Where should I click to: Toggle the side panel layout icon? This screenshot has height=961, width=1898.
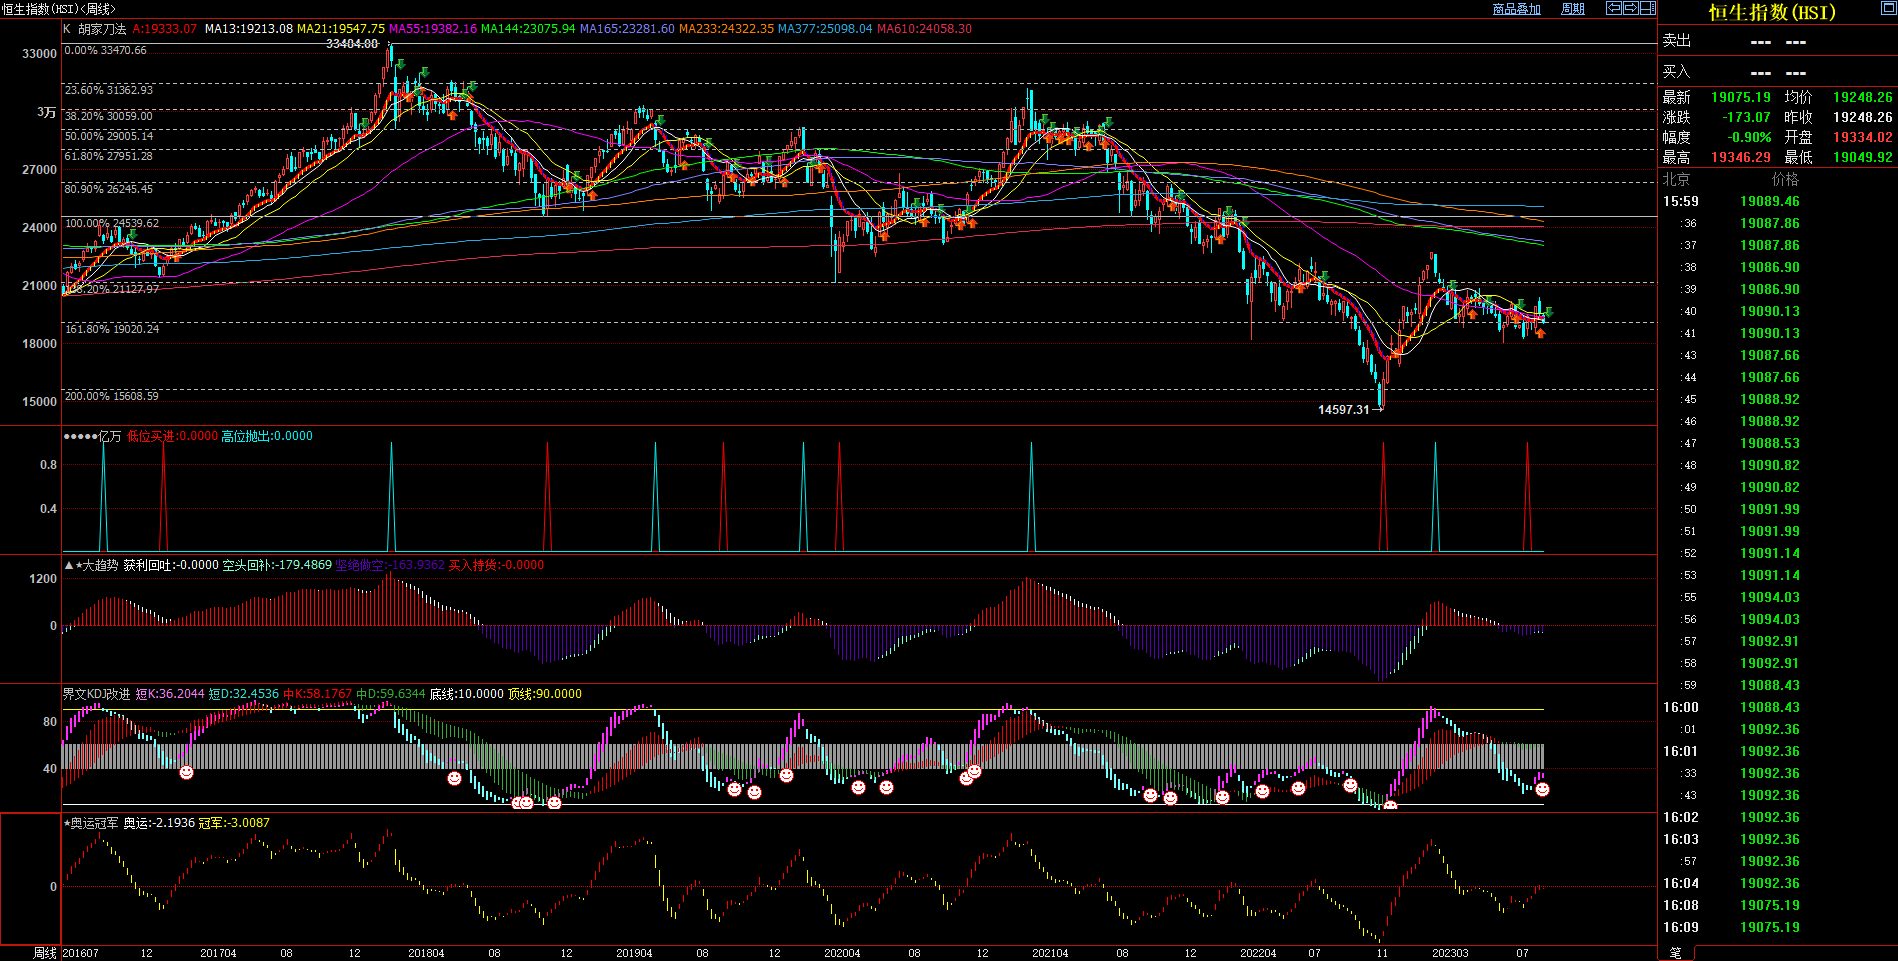click(x=1647, y=8)
